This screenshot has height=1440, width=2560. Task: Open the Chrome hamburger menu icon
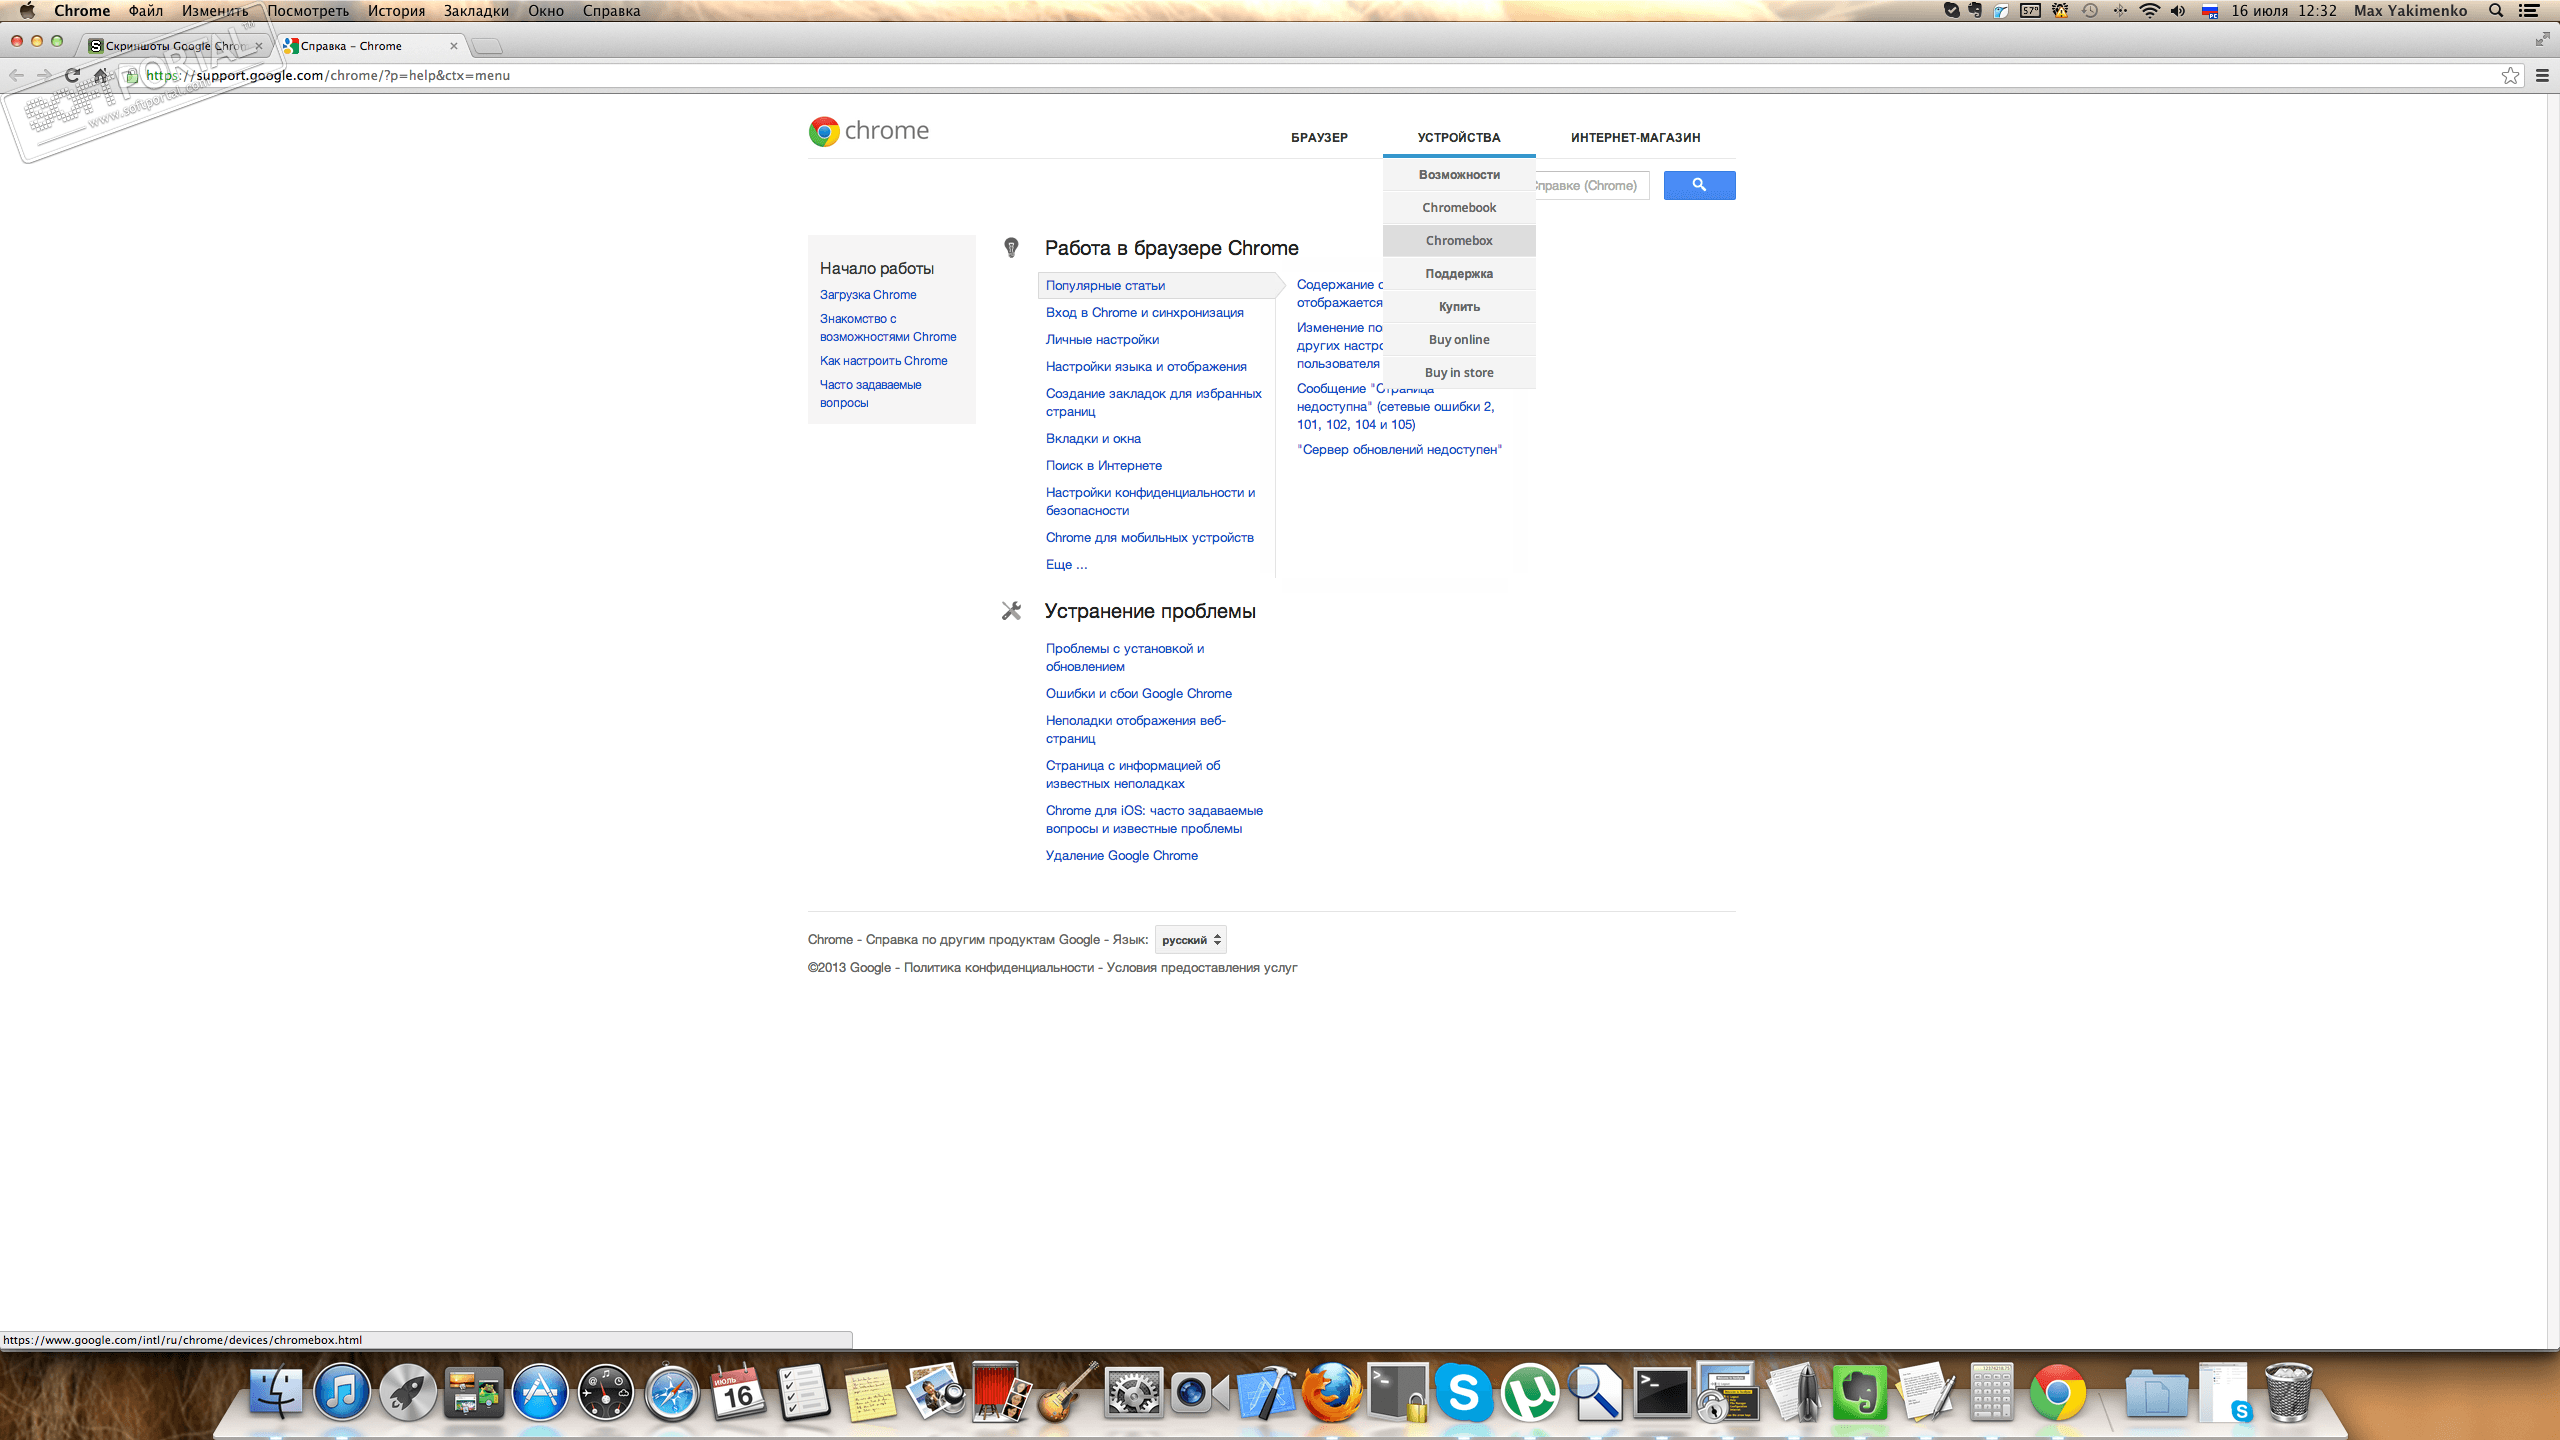pos(2542,75)
